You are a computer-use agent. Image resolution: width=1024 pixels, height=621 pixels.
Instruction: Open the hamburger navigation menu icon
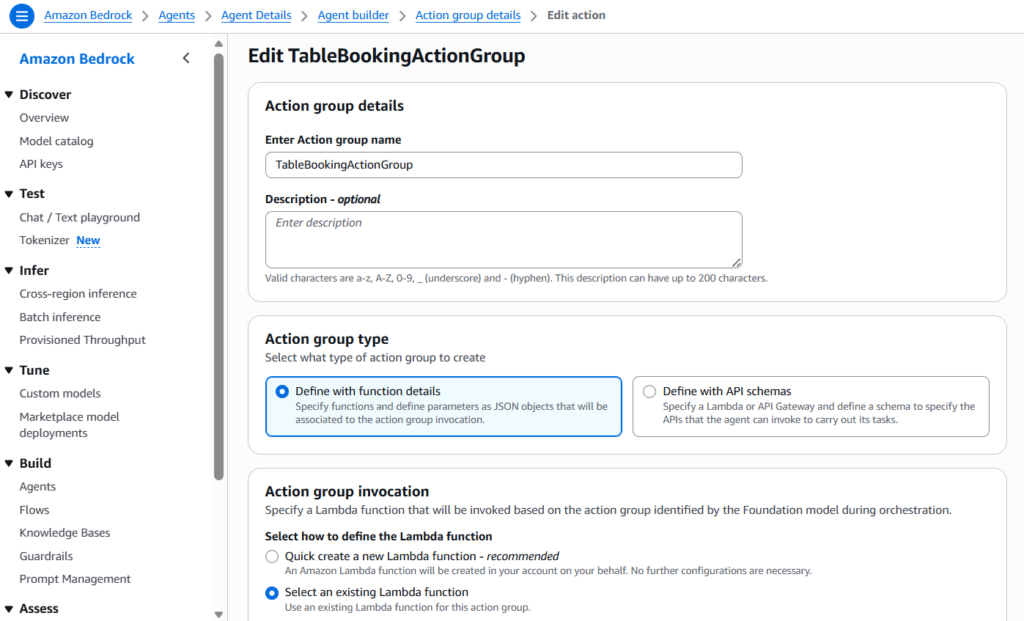[x=21, y=16]
